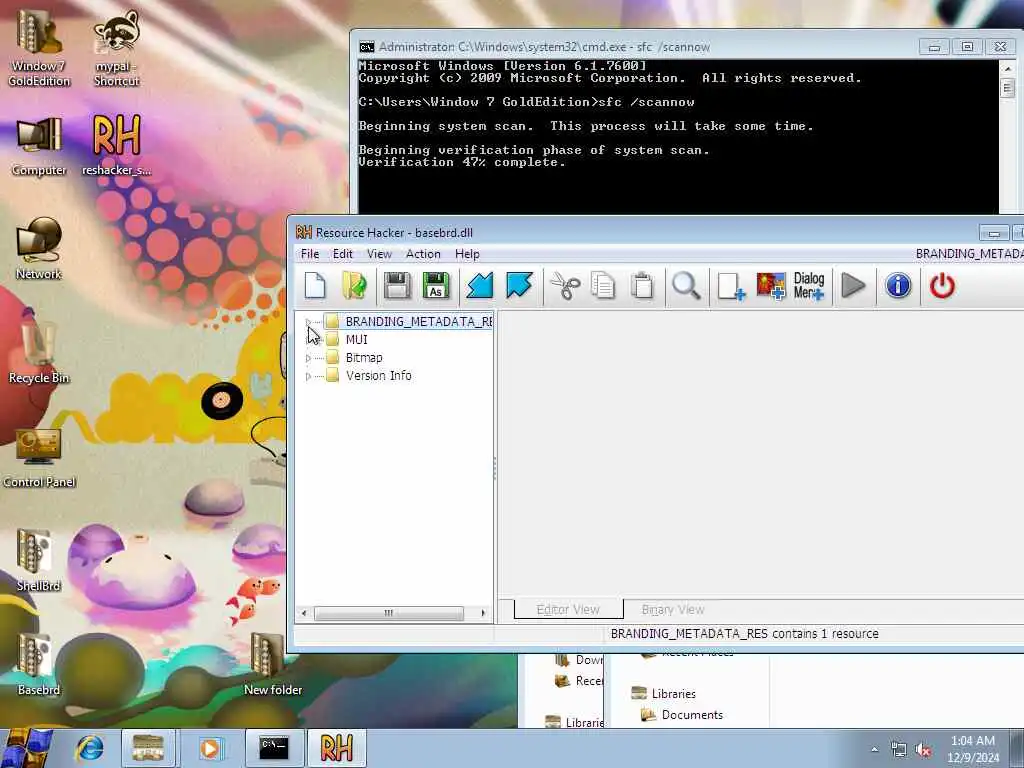The height and width of the screenshot is (768, 1024).
Task: Copy with the two-pages icon
Action: tap(603, 286)
